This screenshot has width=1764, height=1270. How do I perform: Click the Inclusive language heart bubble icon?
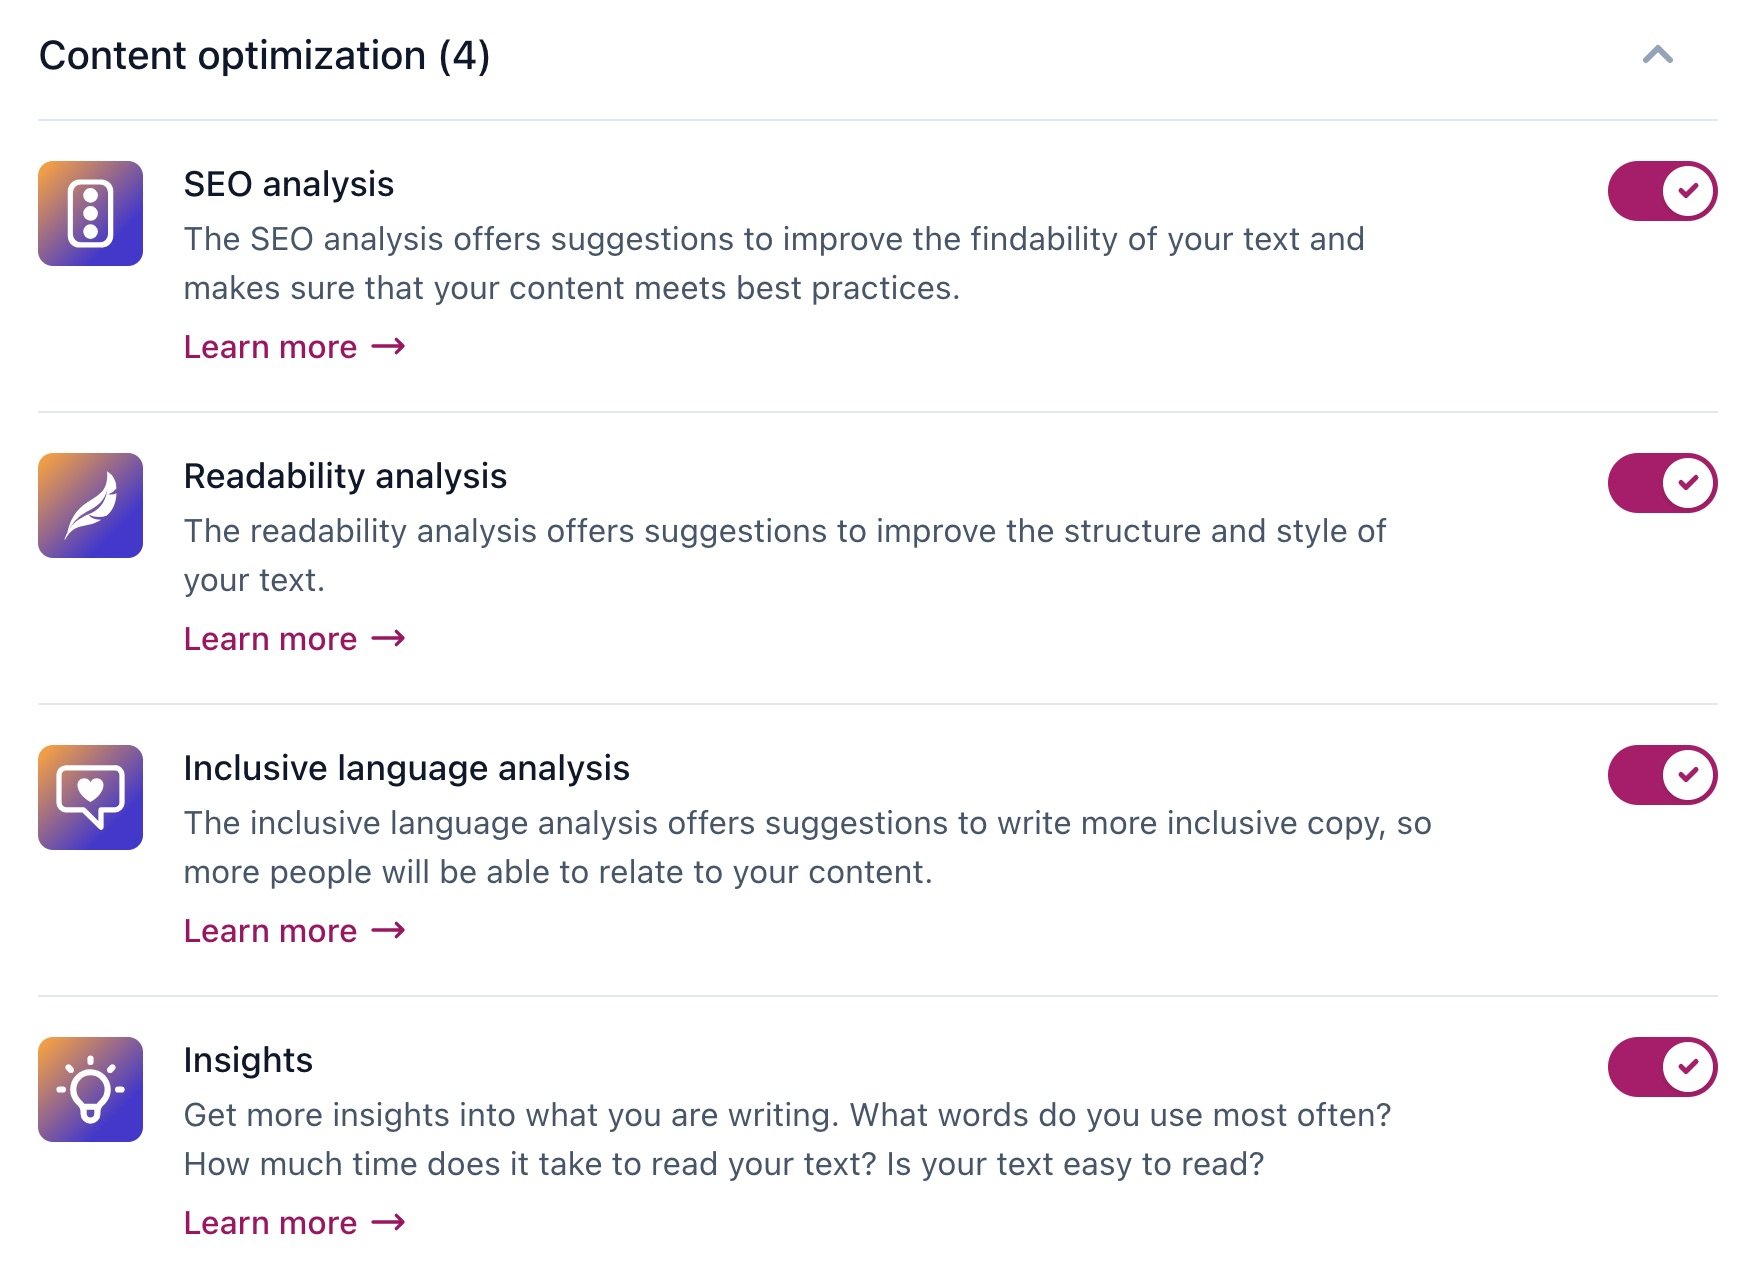pyautogui.click(x=90, y=797)
